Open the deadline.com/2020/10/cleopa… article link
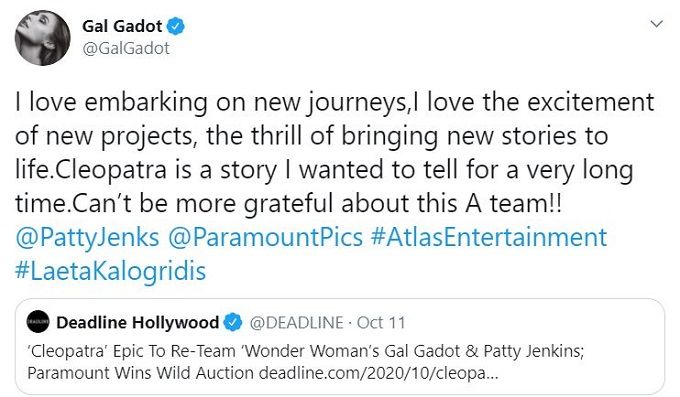The image size is (680, 397). 379,373
